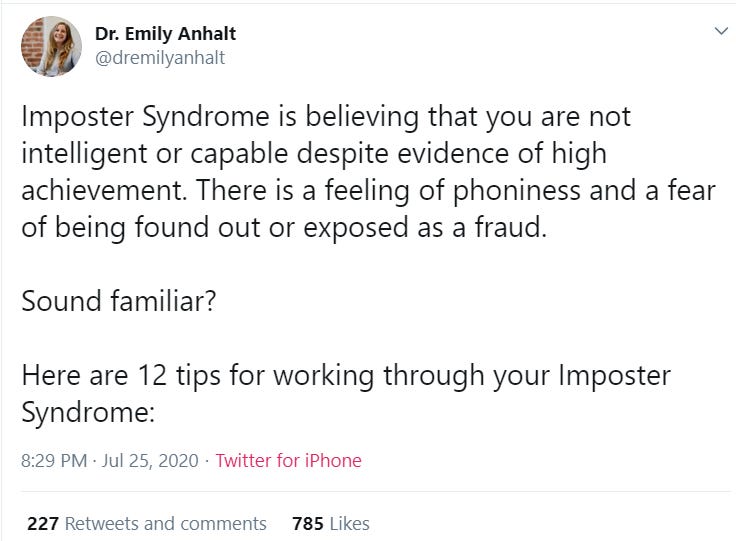Open the Twitter for iPhone source link
This screenshot has height=541, width=736.
[x=288, y=461]
